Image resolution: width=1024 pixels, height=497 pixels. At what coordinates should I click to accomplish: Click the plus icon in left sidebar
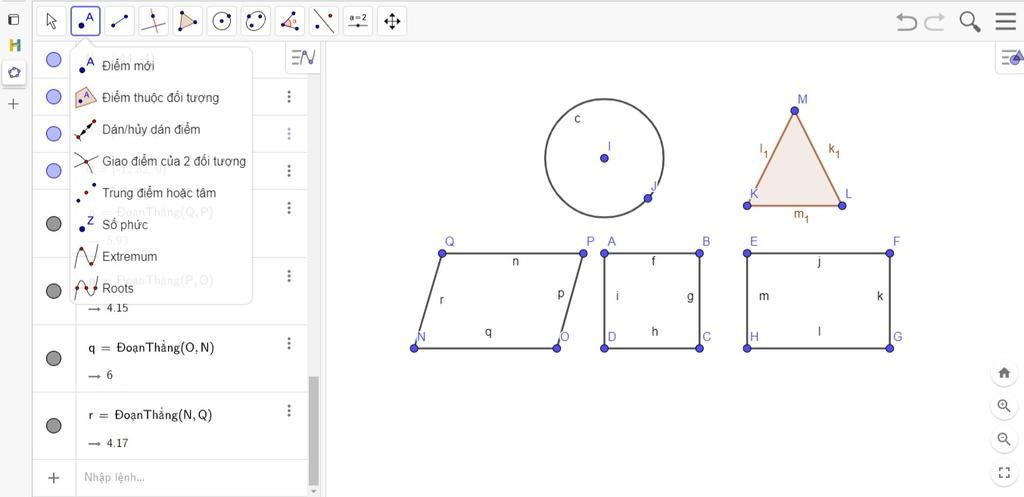coord(14,104)
